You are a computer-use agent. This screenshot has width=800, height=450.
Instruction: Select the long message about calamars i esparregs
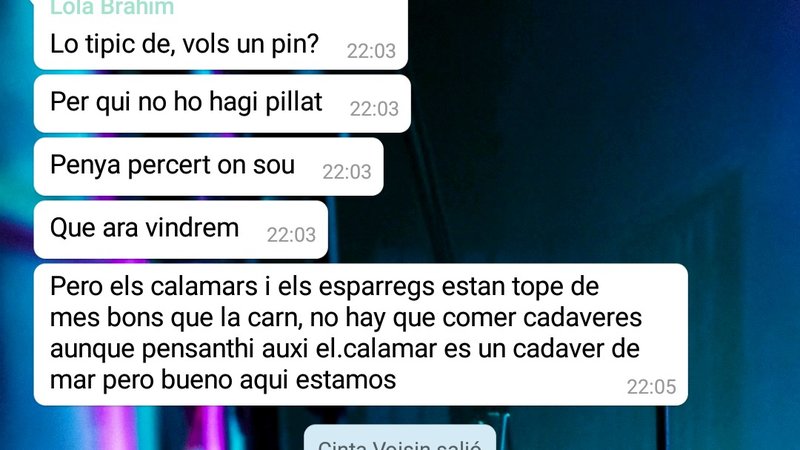click(x=361, y=335)
